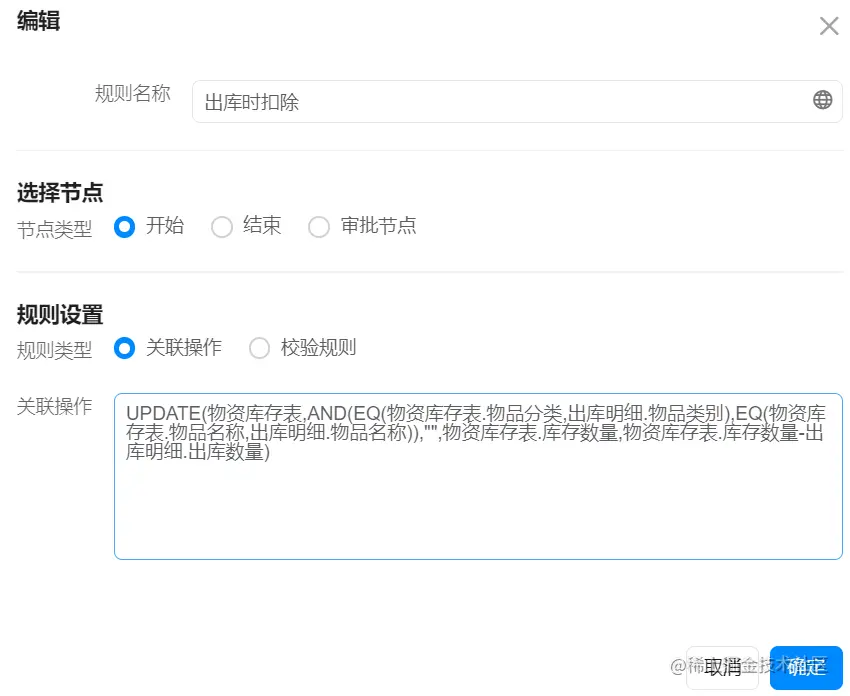The image size is (850, 696).
Task: Click the blue 确定 button
Action: pos(806,667)
